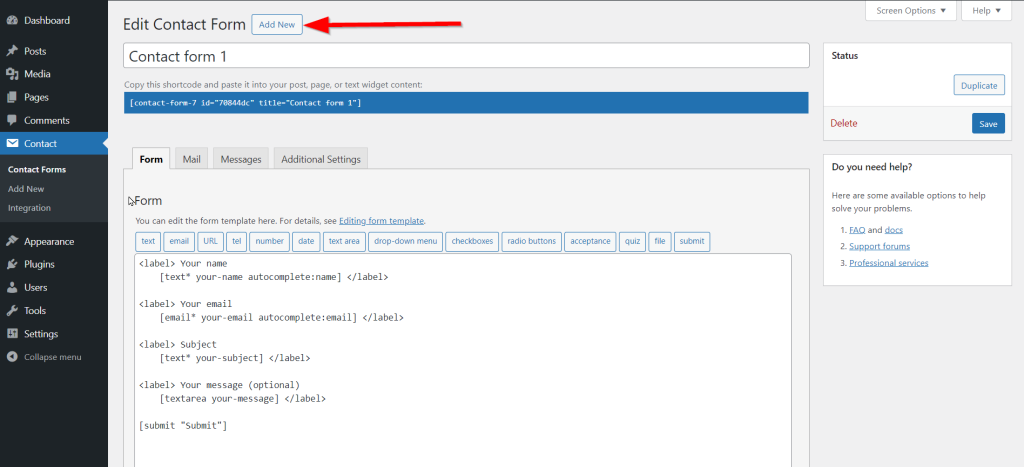
Task: Click the Pages icon in sidebar
Action: [12, 97]
